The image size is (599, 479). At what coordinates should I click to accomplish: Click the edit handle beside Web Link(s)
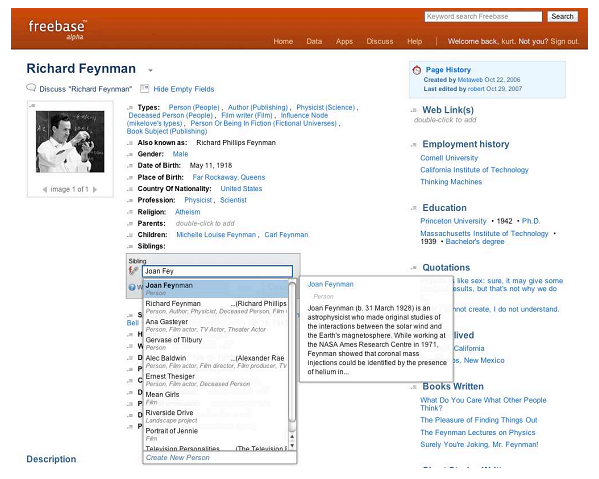click(x=413, y=111)
